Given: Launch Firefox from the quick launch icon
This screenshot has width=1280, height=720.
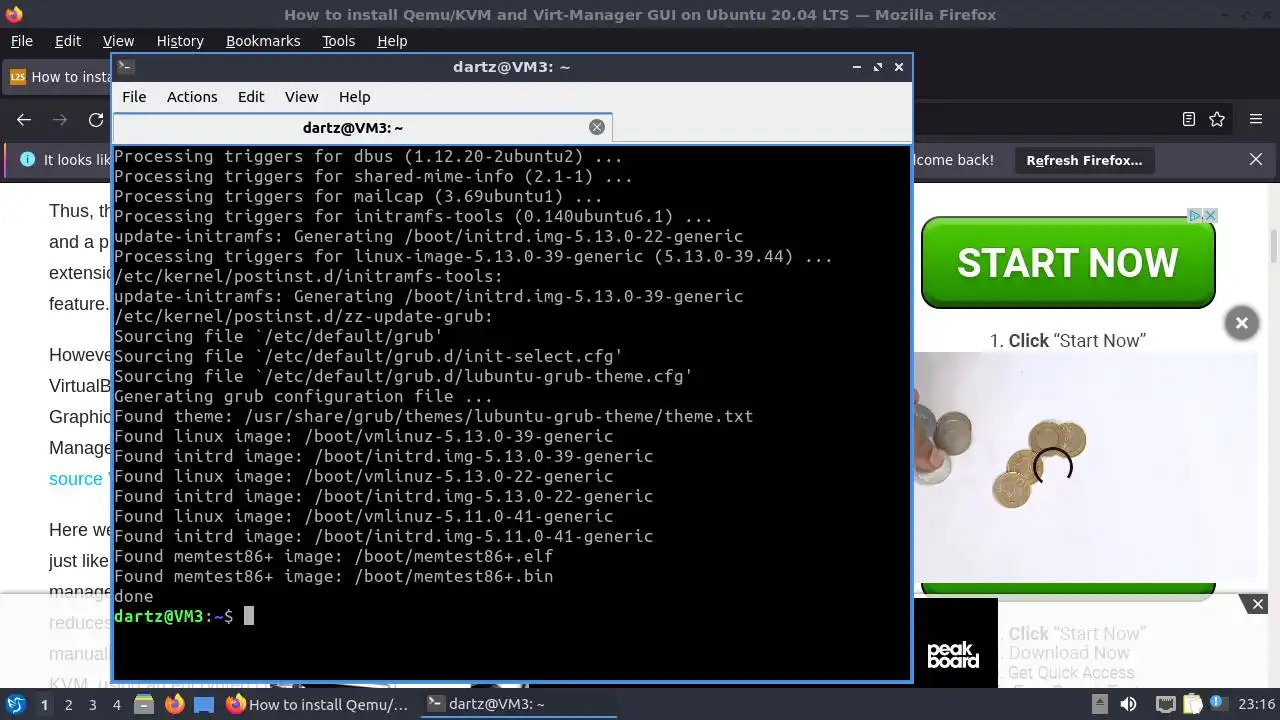Looking at the screenshot, I should [x=174, y=704].
